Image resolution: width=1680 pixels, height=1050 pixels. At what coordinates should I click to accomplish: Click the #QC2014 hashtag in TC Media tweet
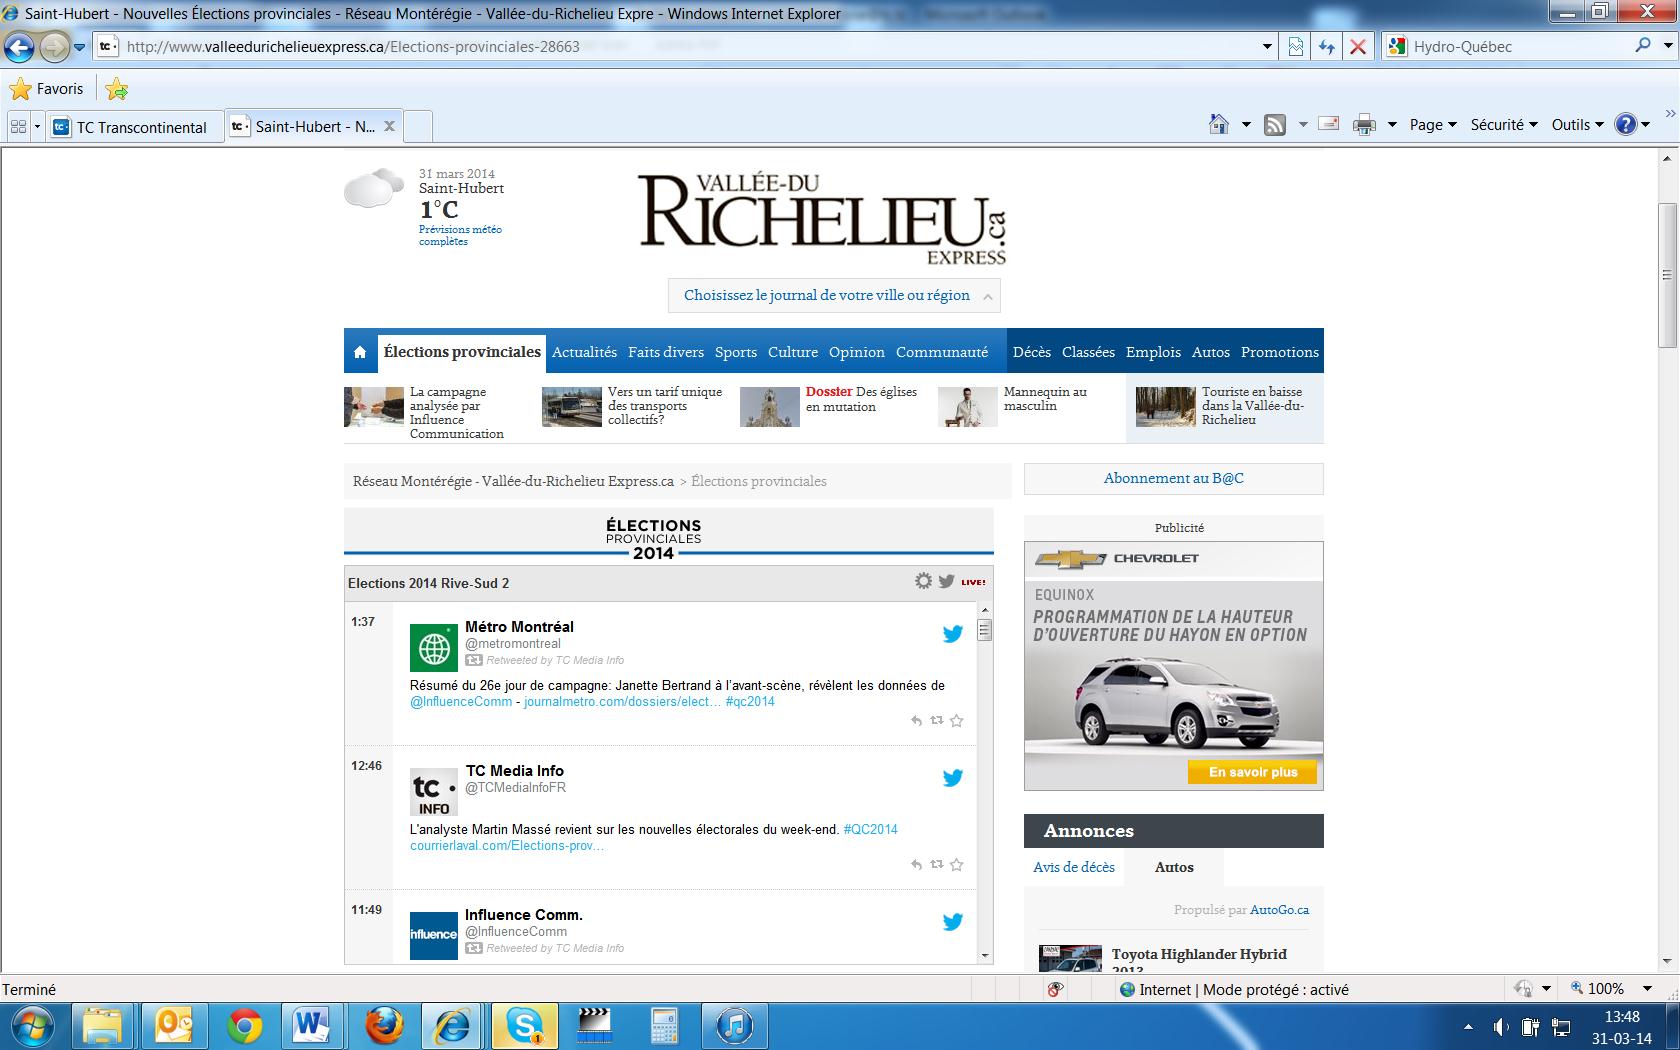(x=871, y=829)
